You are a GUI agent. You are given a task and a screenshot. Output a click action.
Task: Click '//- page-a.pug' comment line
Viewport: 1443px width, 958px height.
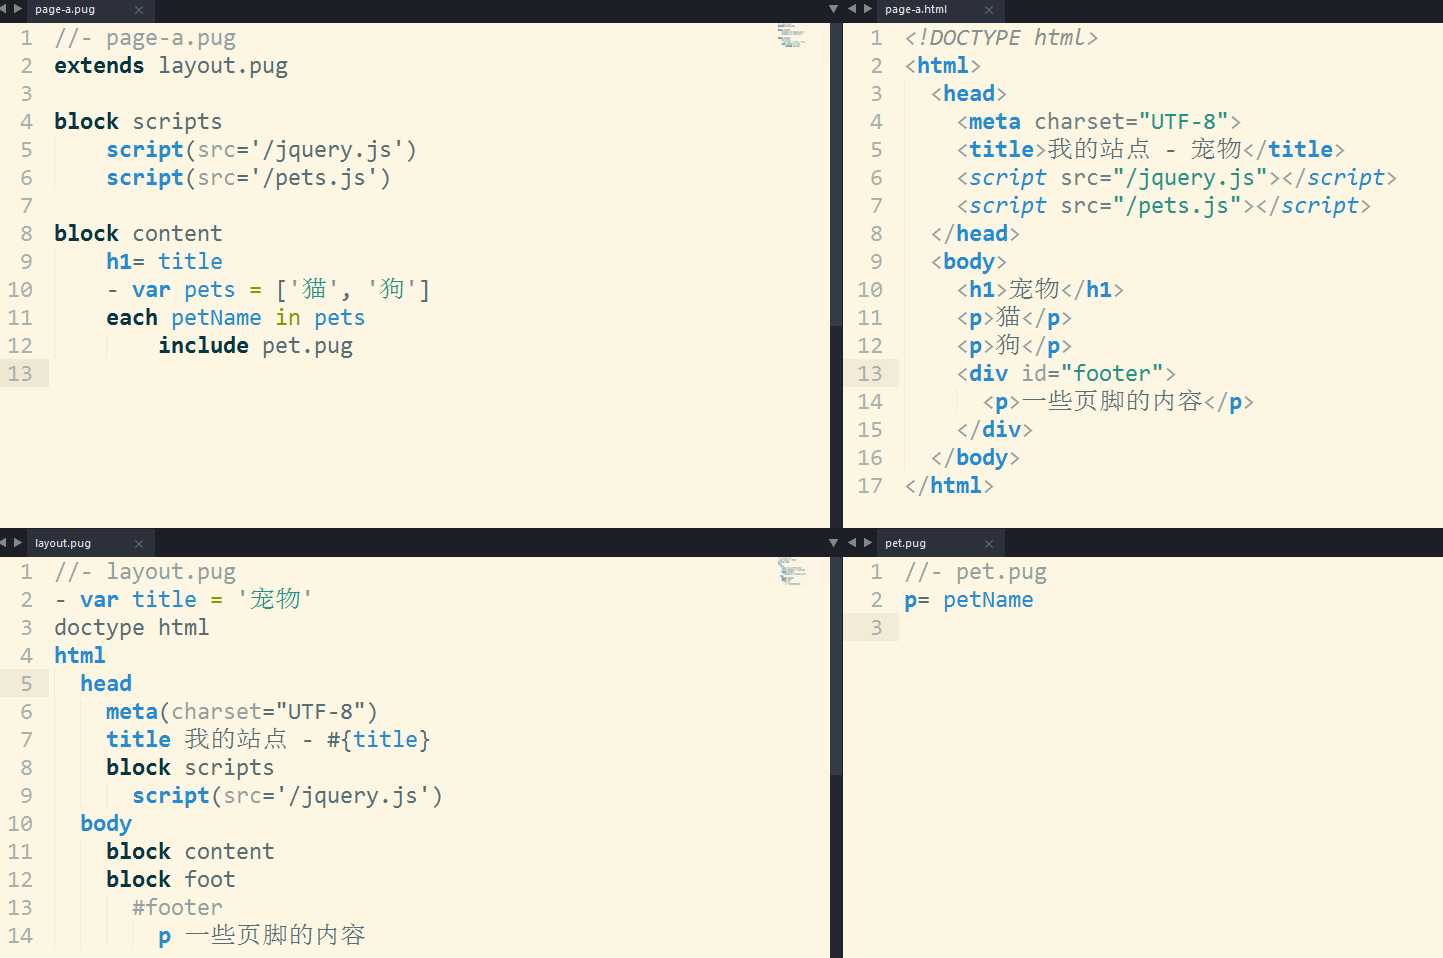tap(145, 38)
